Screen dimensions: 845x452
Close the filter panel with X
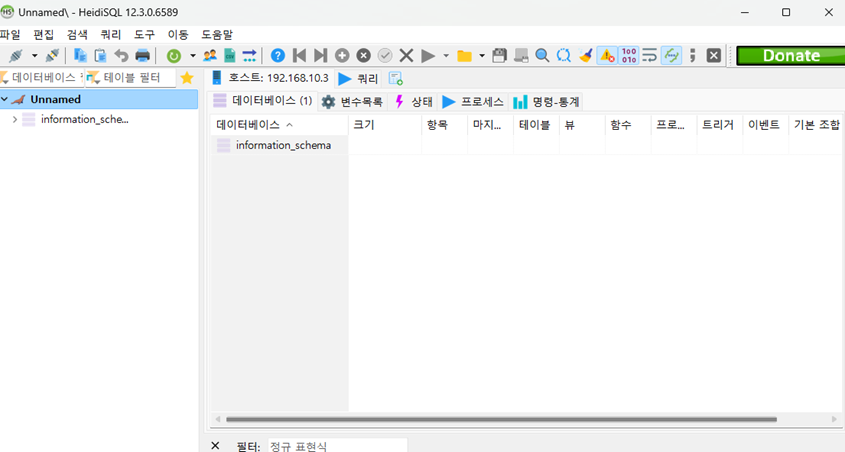(215, 446)
